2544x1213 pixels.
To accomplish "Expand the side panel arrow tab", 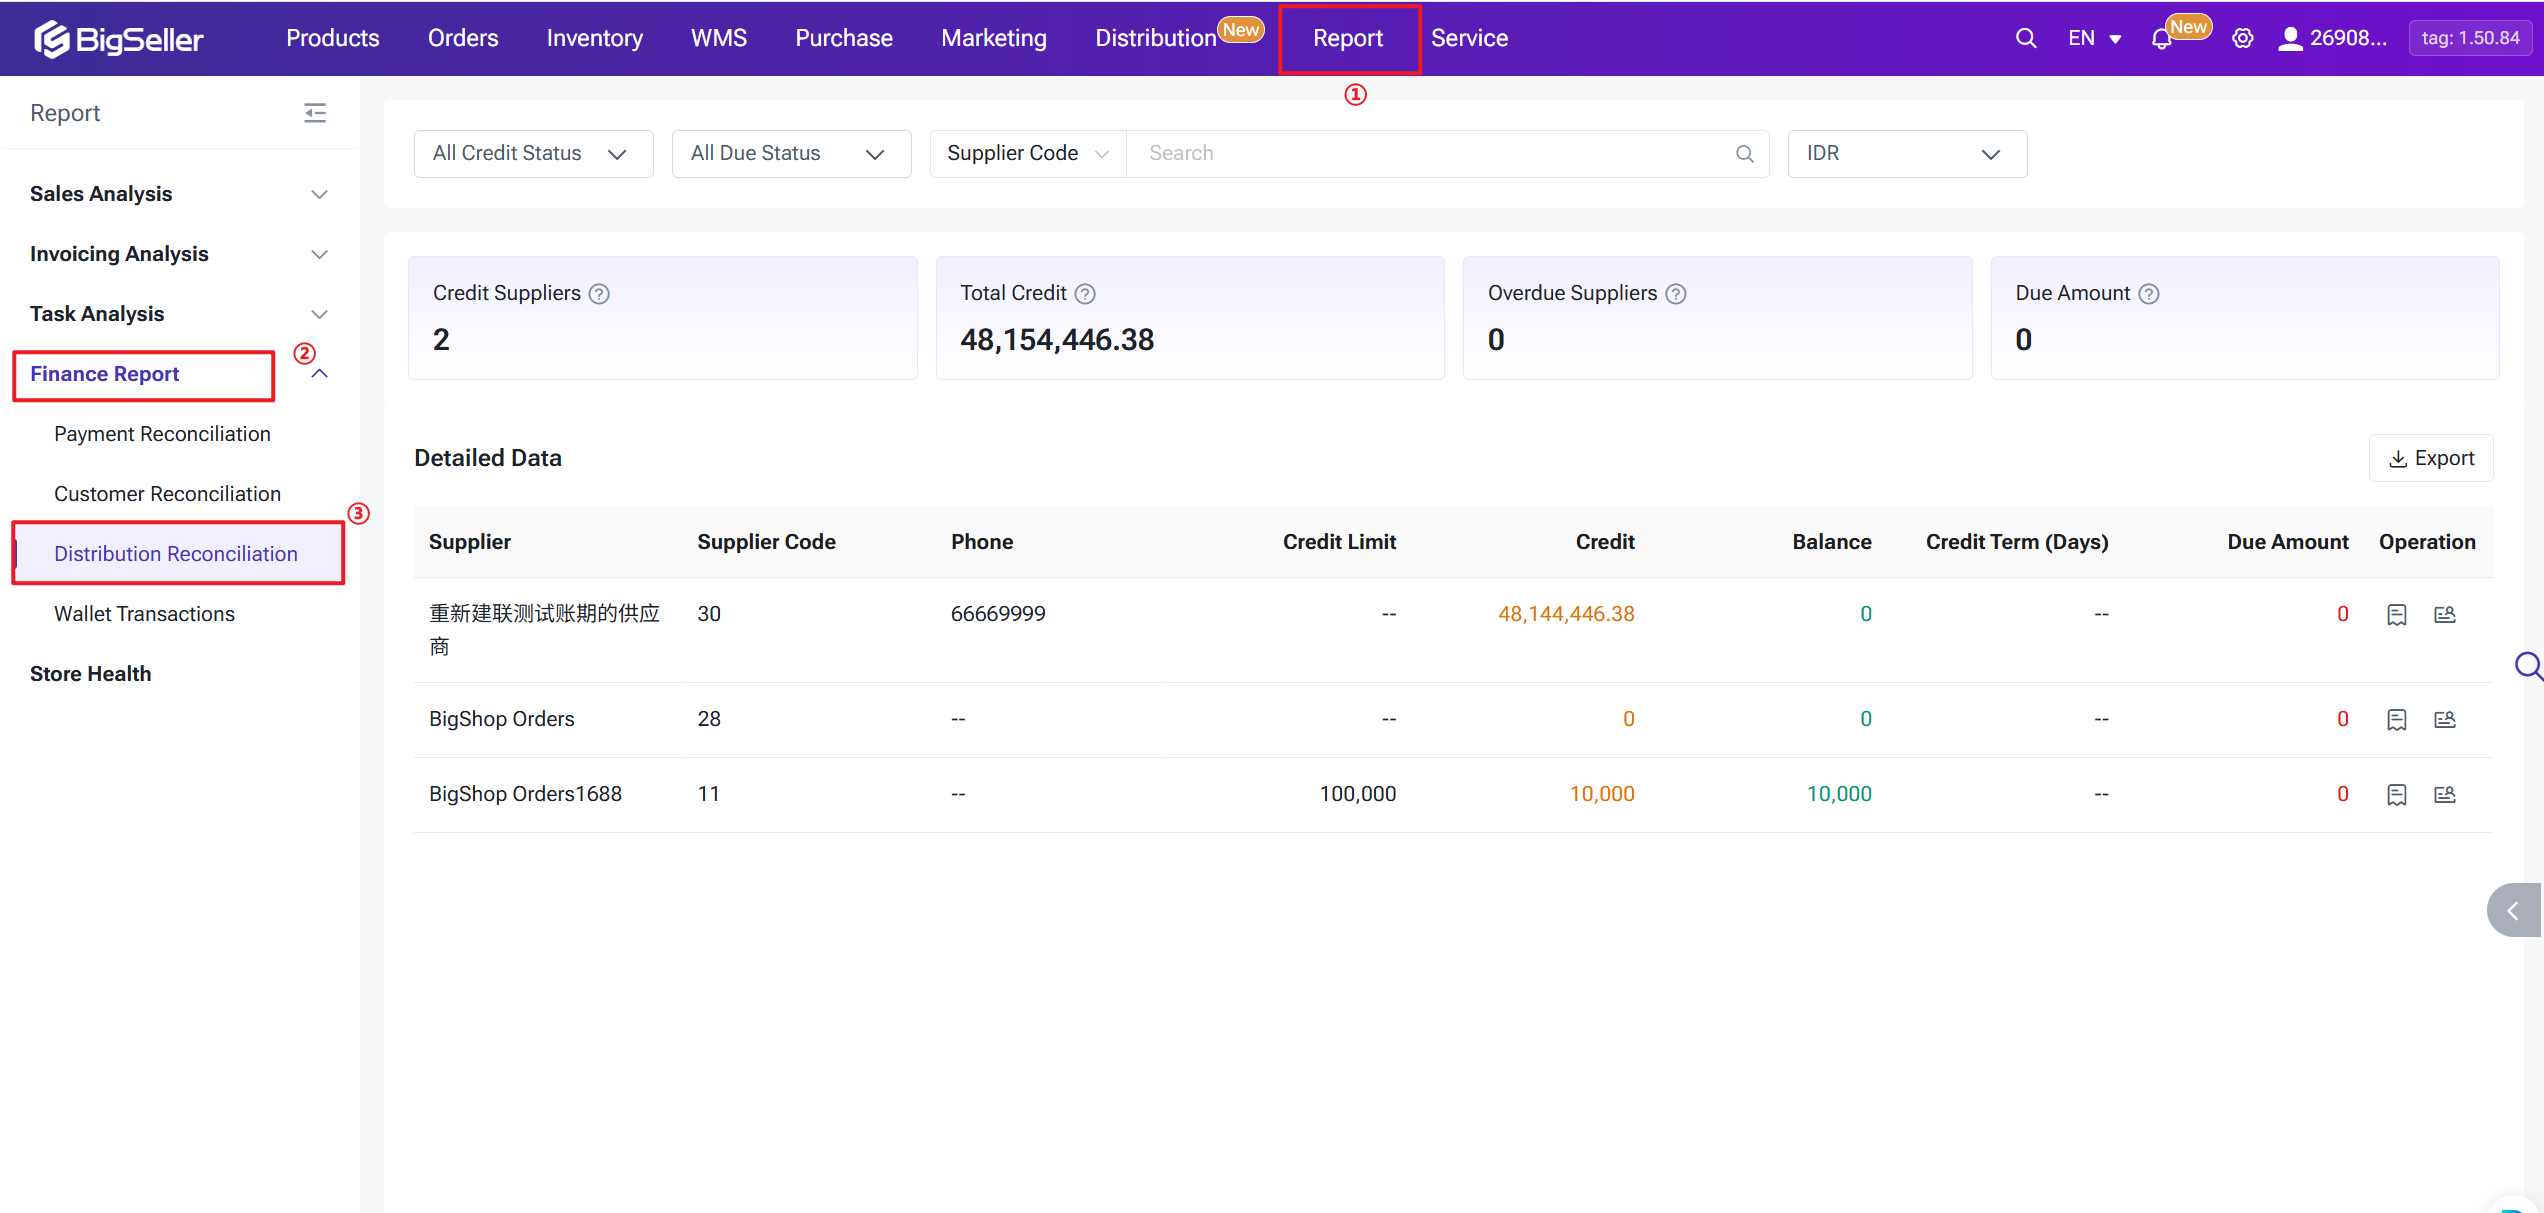I will (x=2514, y=910).
